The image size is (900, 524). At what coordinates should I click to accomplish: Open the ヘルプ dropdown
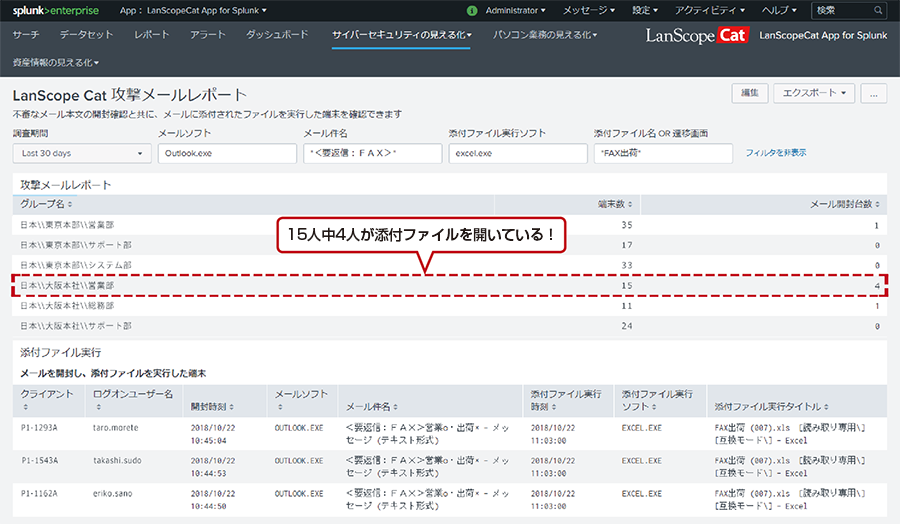(x=779, y=10)
